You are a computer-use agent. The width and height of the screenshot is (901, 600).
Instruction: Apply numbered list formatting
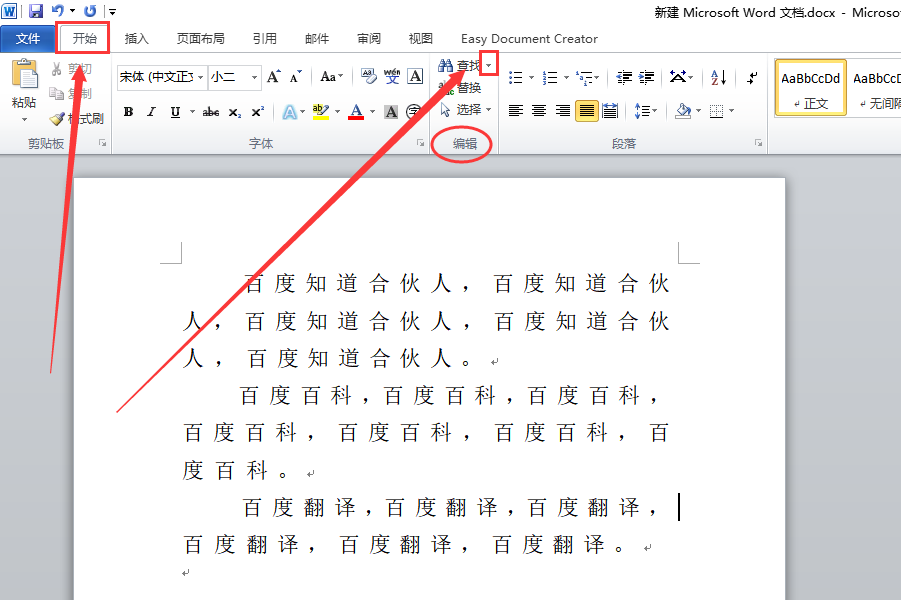pyautogui.click(x=550, y=78)
